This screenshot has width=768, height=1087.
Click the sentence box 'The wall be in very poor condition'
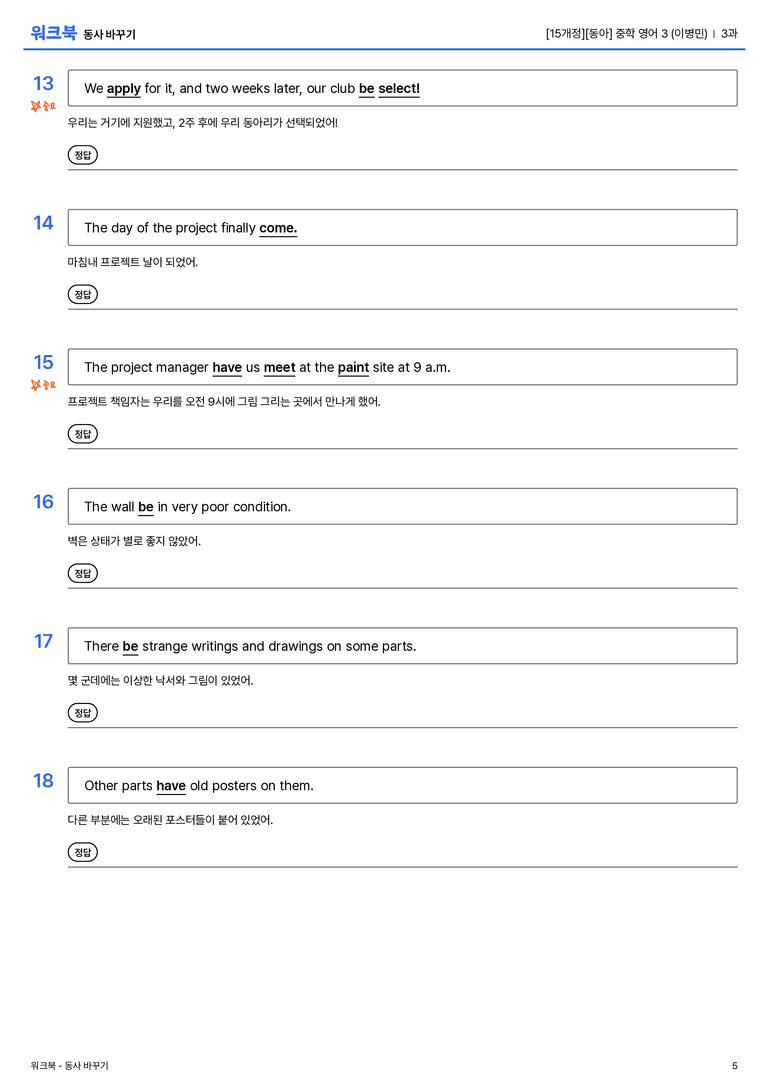pos(403,507)
